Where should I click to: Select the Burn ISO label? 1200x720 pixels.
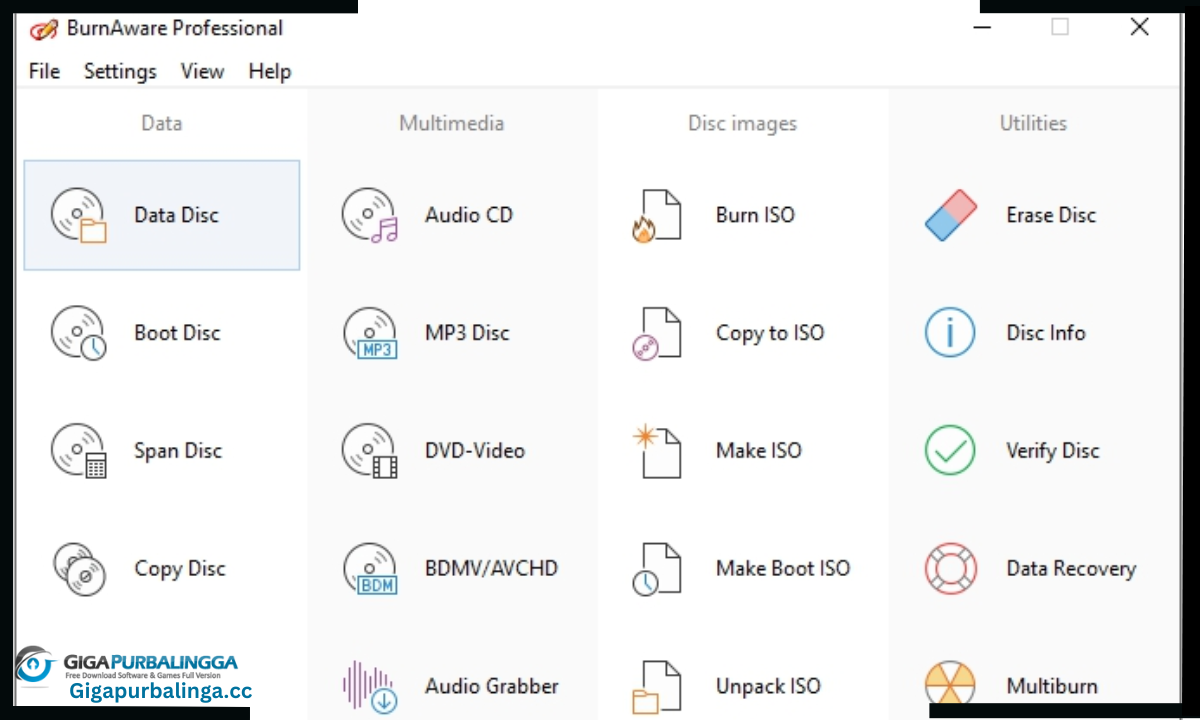(755, 215)
